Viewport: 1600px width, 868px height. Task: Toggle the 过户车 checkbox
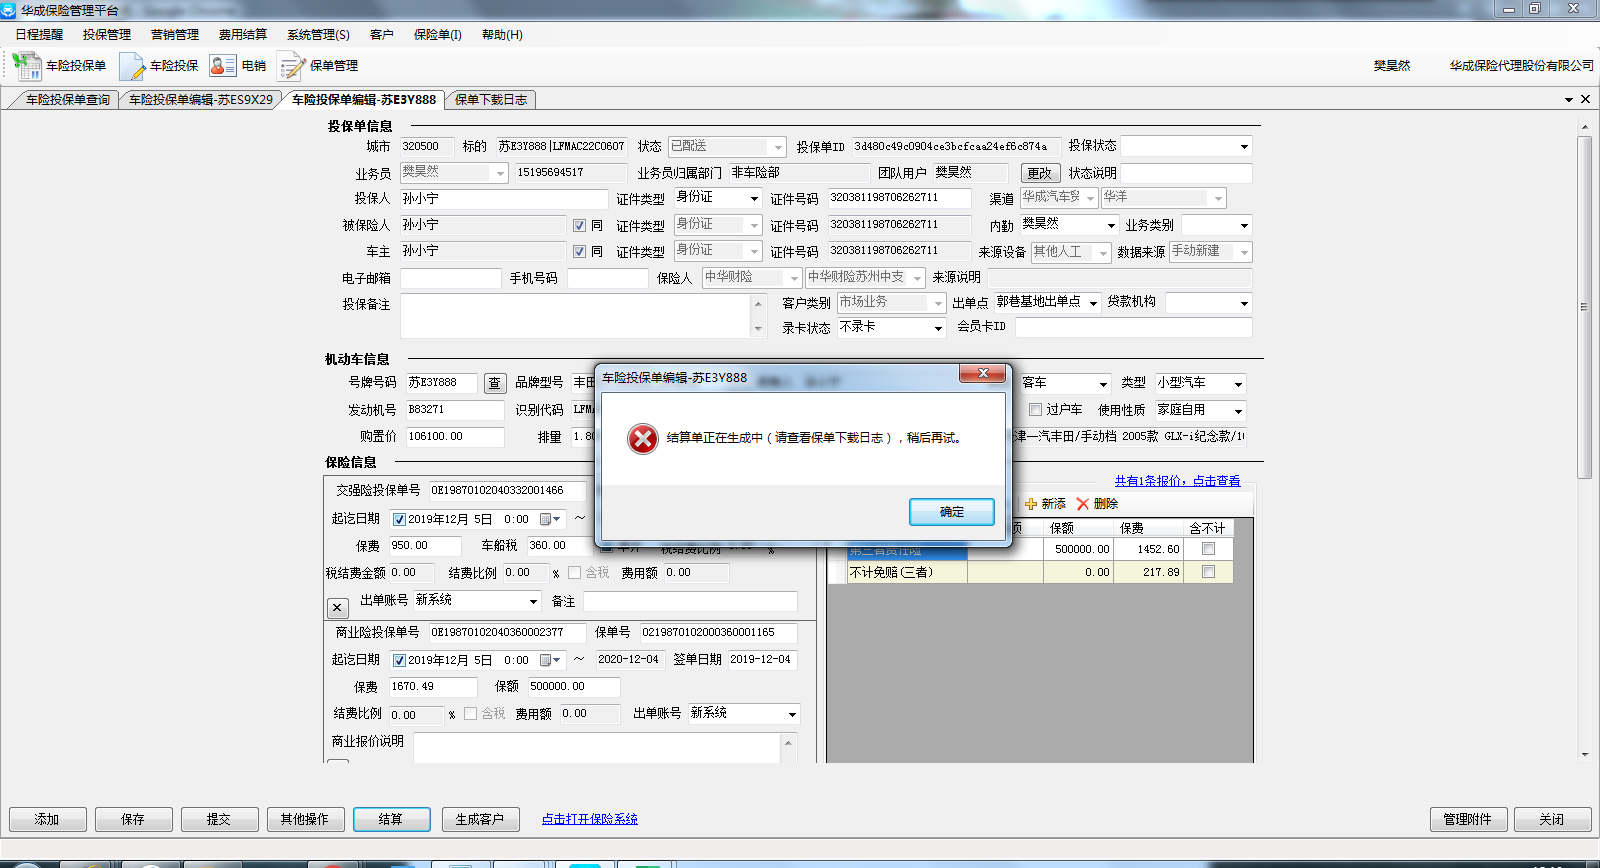click(1035, 410)
